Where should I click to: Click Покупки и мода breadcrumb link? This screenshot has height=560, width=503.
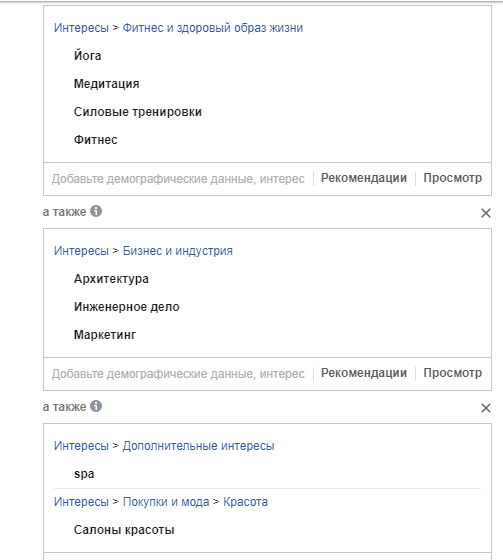pyautogui.click(x=166, y=502)
